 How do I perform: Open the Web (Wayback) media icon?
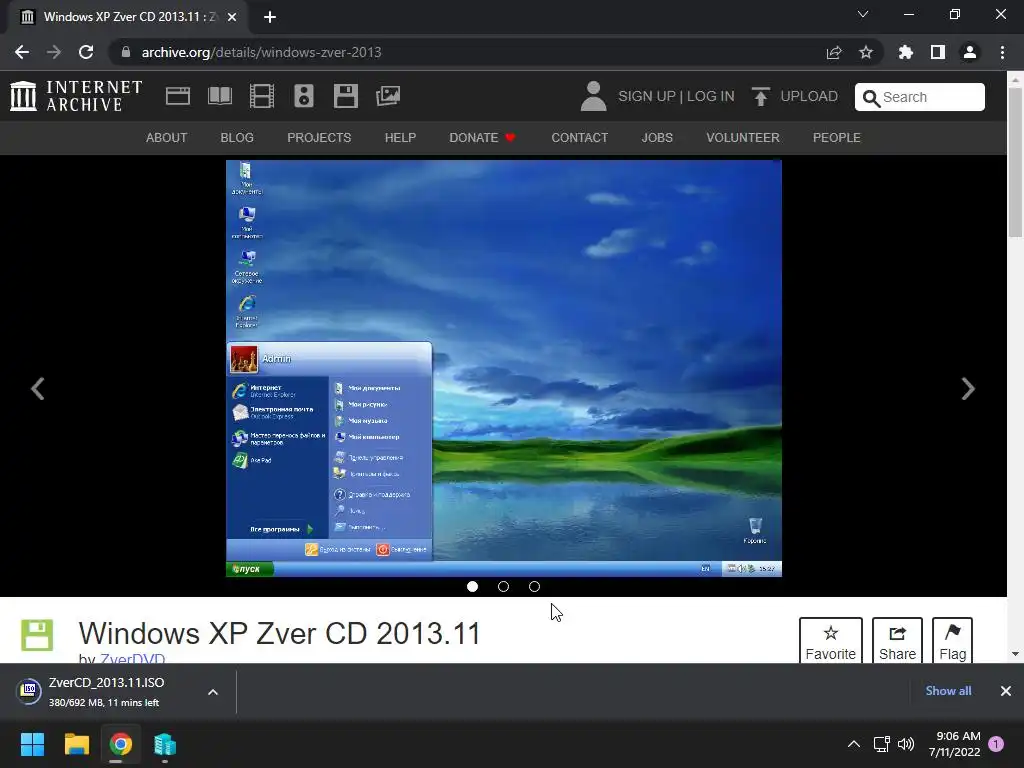[x=178, y=96]
